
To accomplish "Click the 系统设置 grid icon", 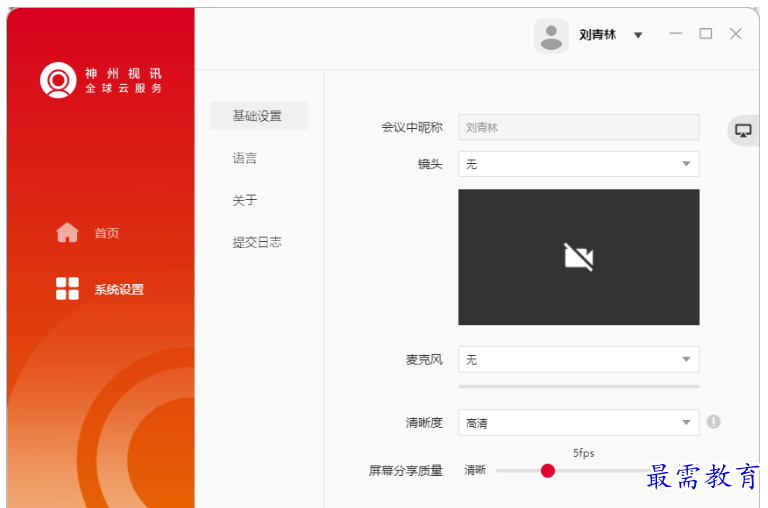I will [67, 289].
